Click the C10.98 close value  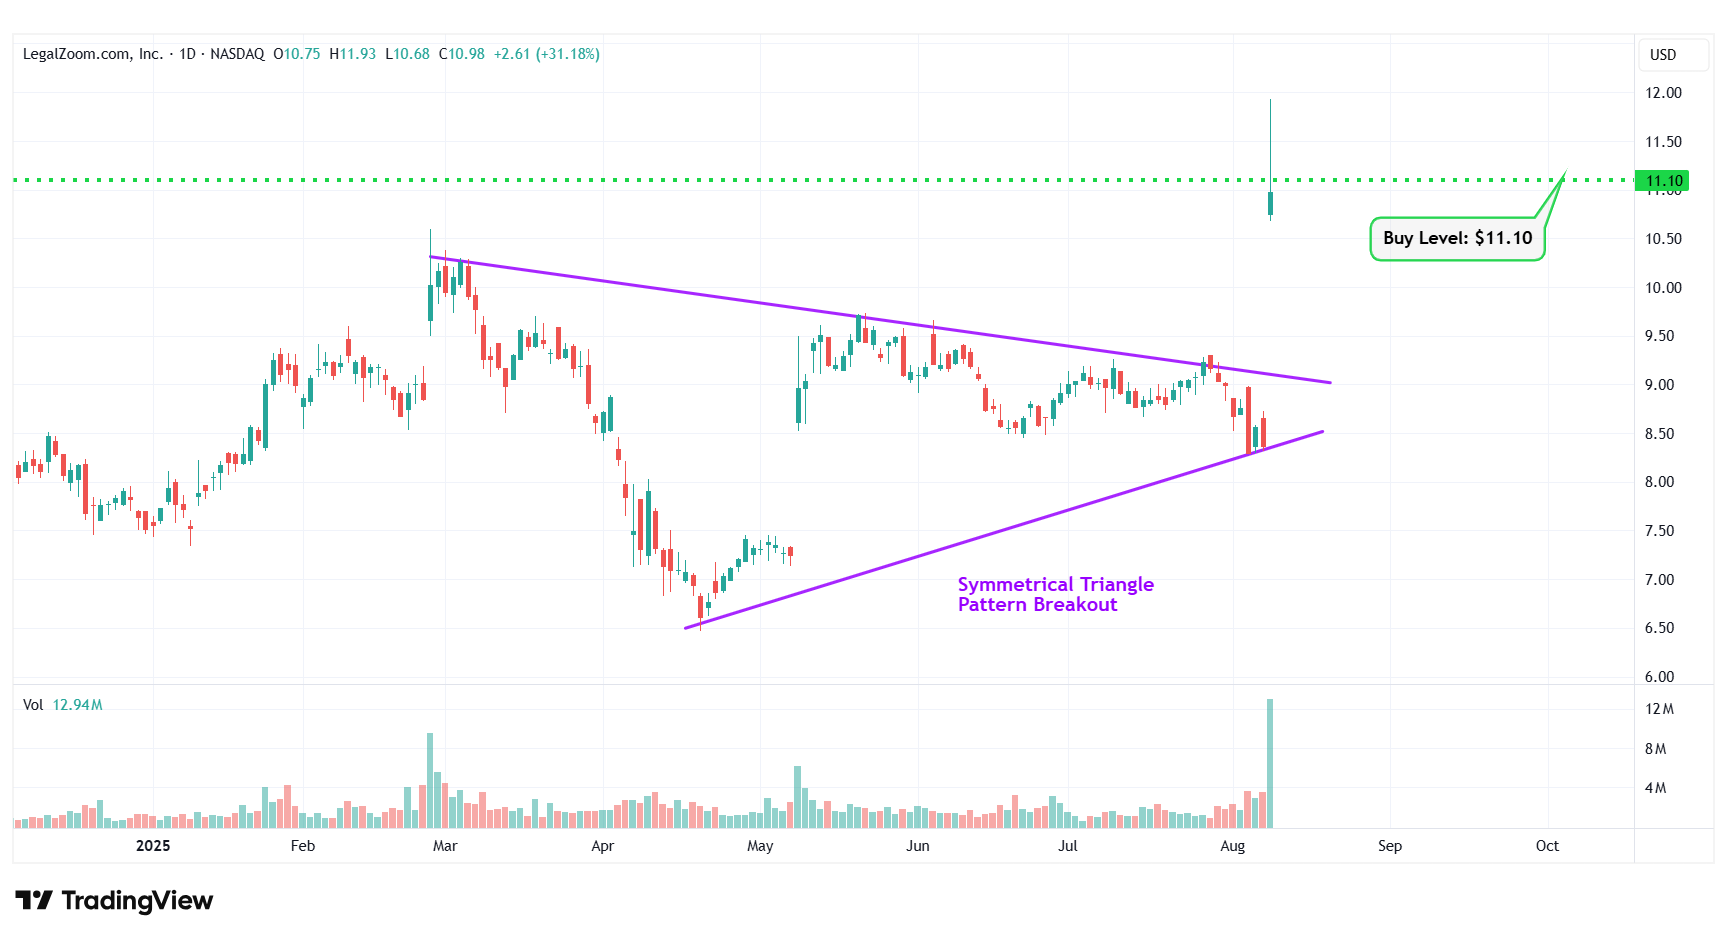pos(462,54)
